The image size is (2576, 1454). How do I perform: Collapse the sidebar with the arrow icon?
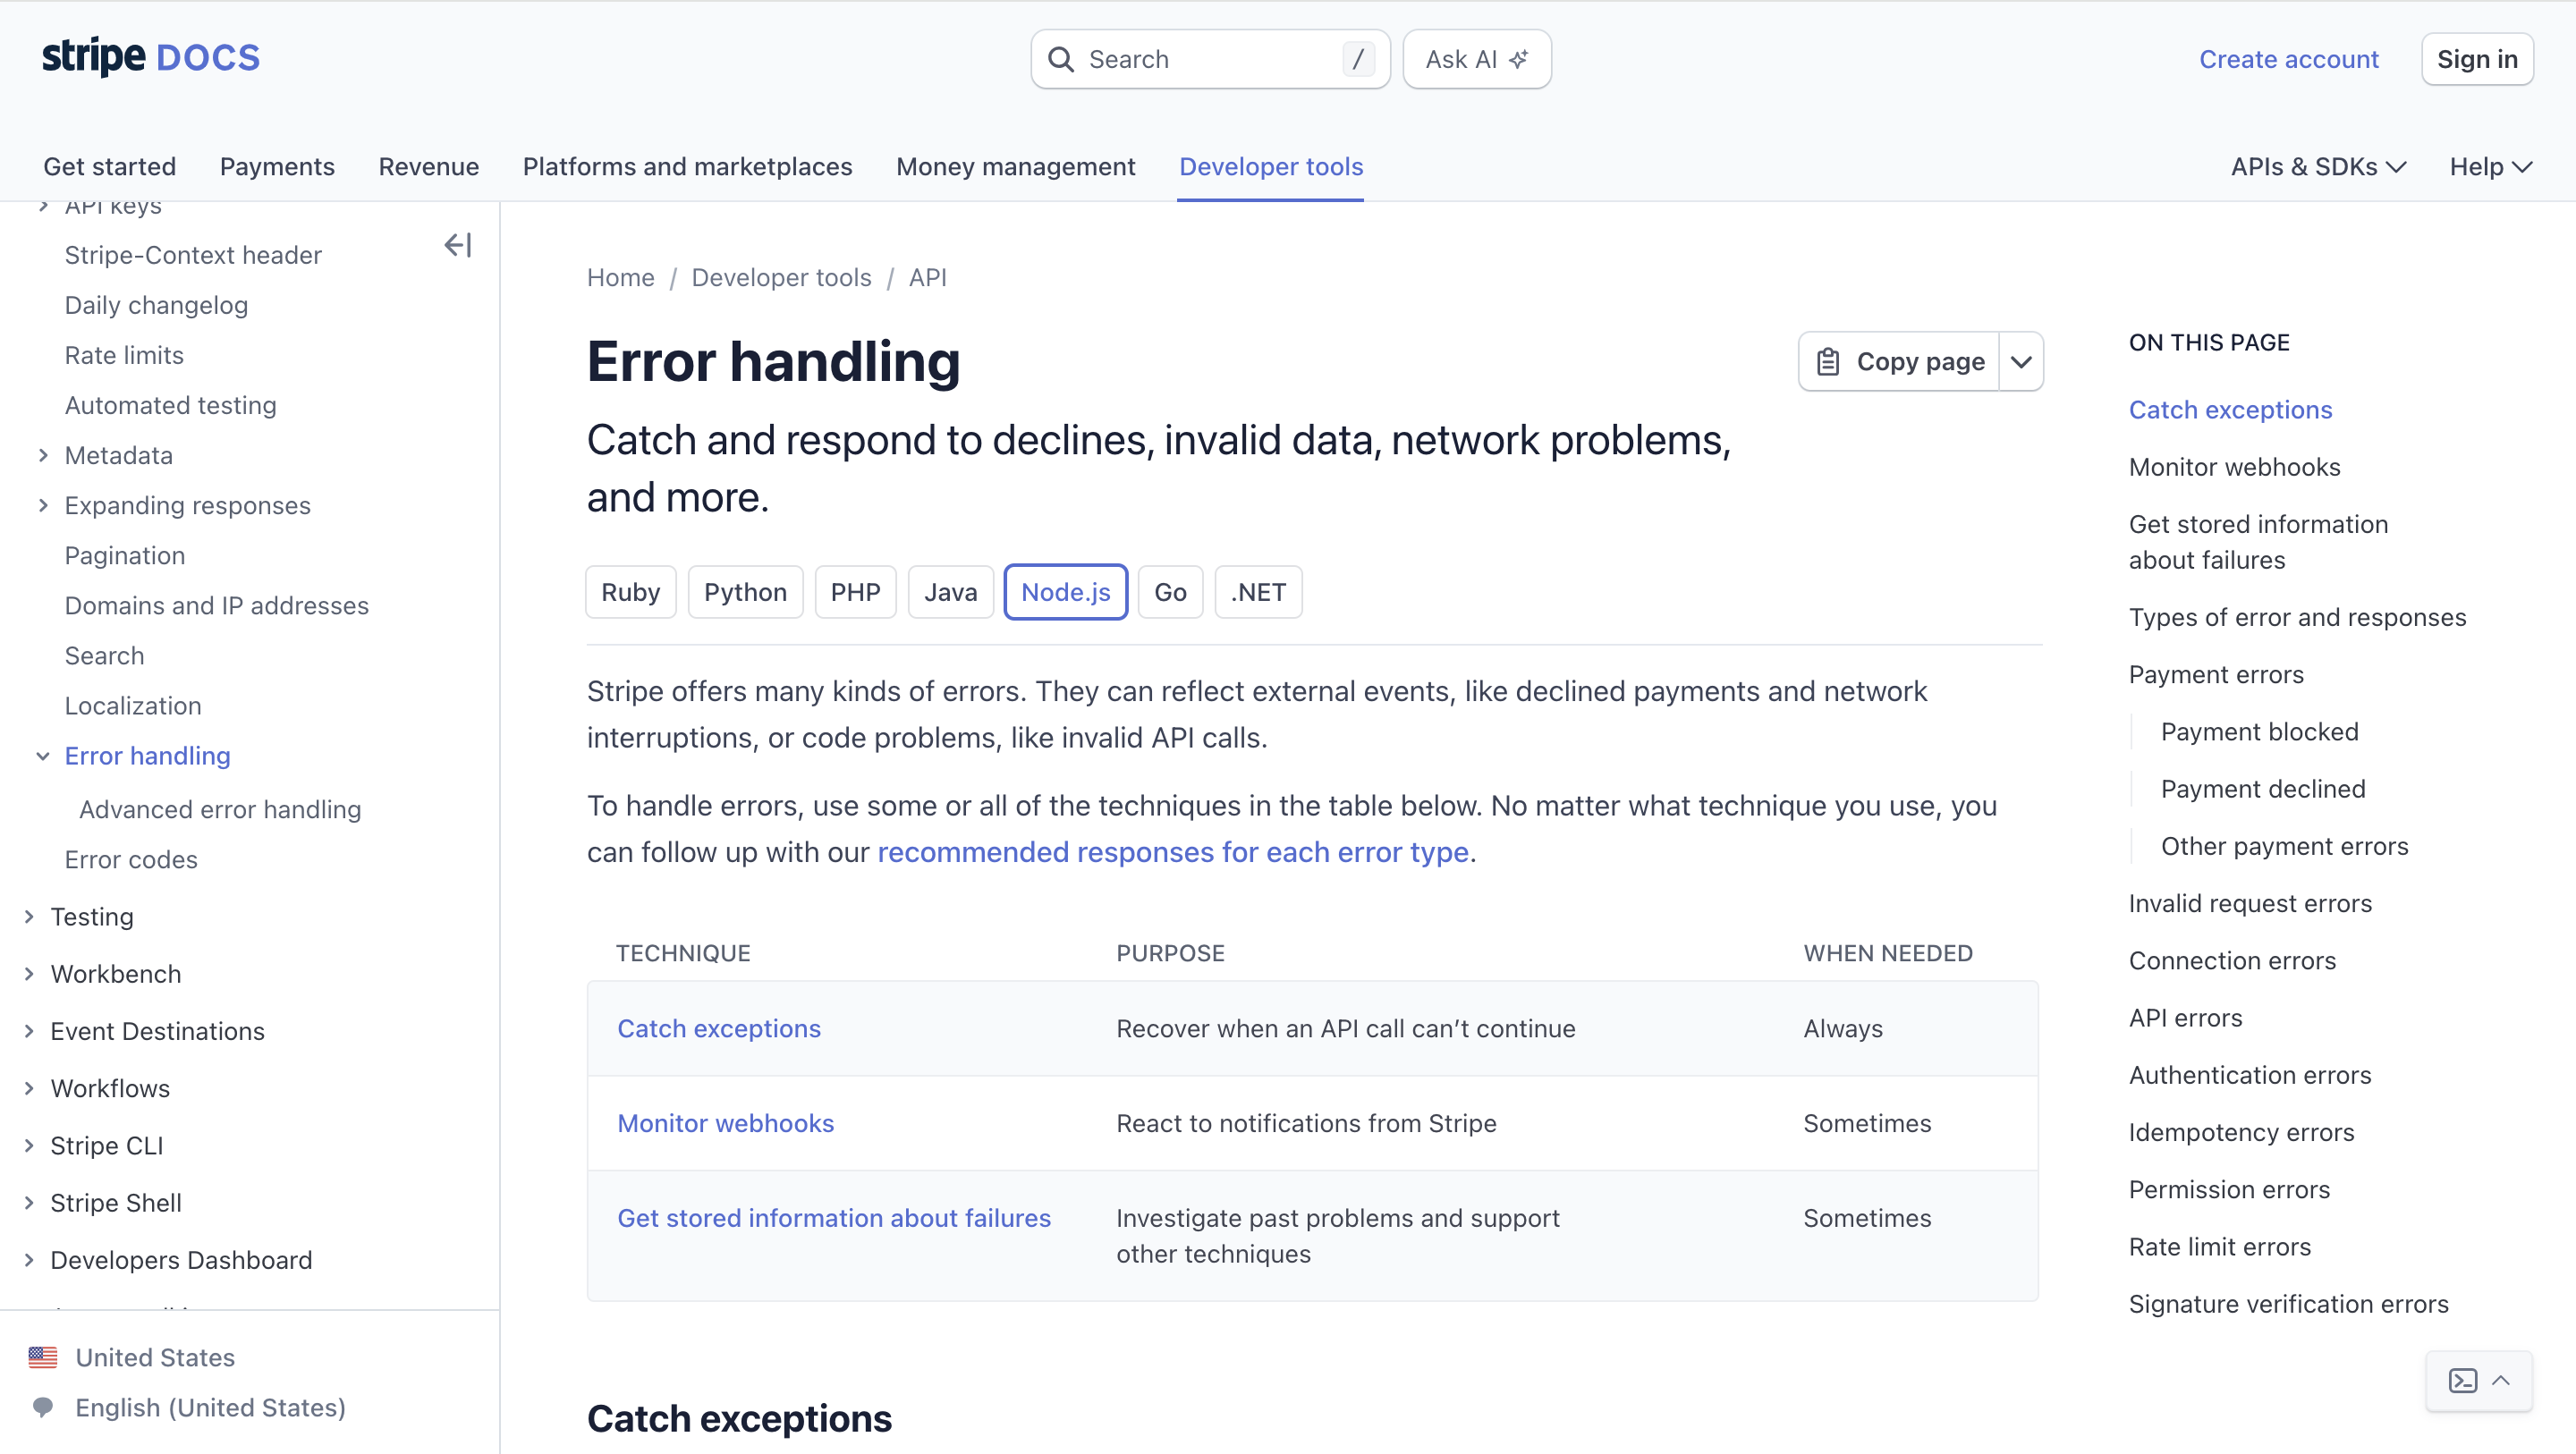[458, 245]
